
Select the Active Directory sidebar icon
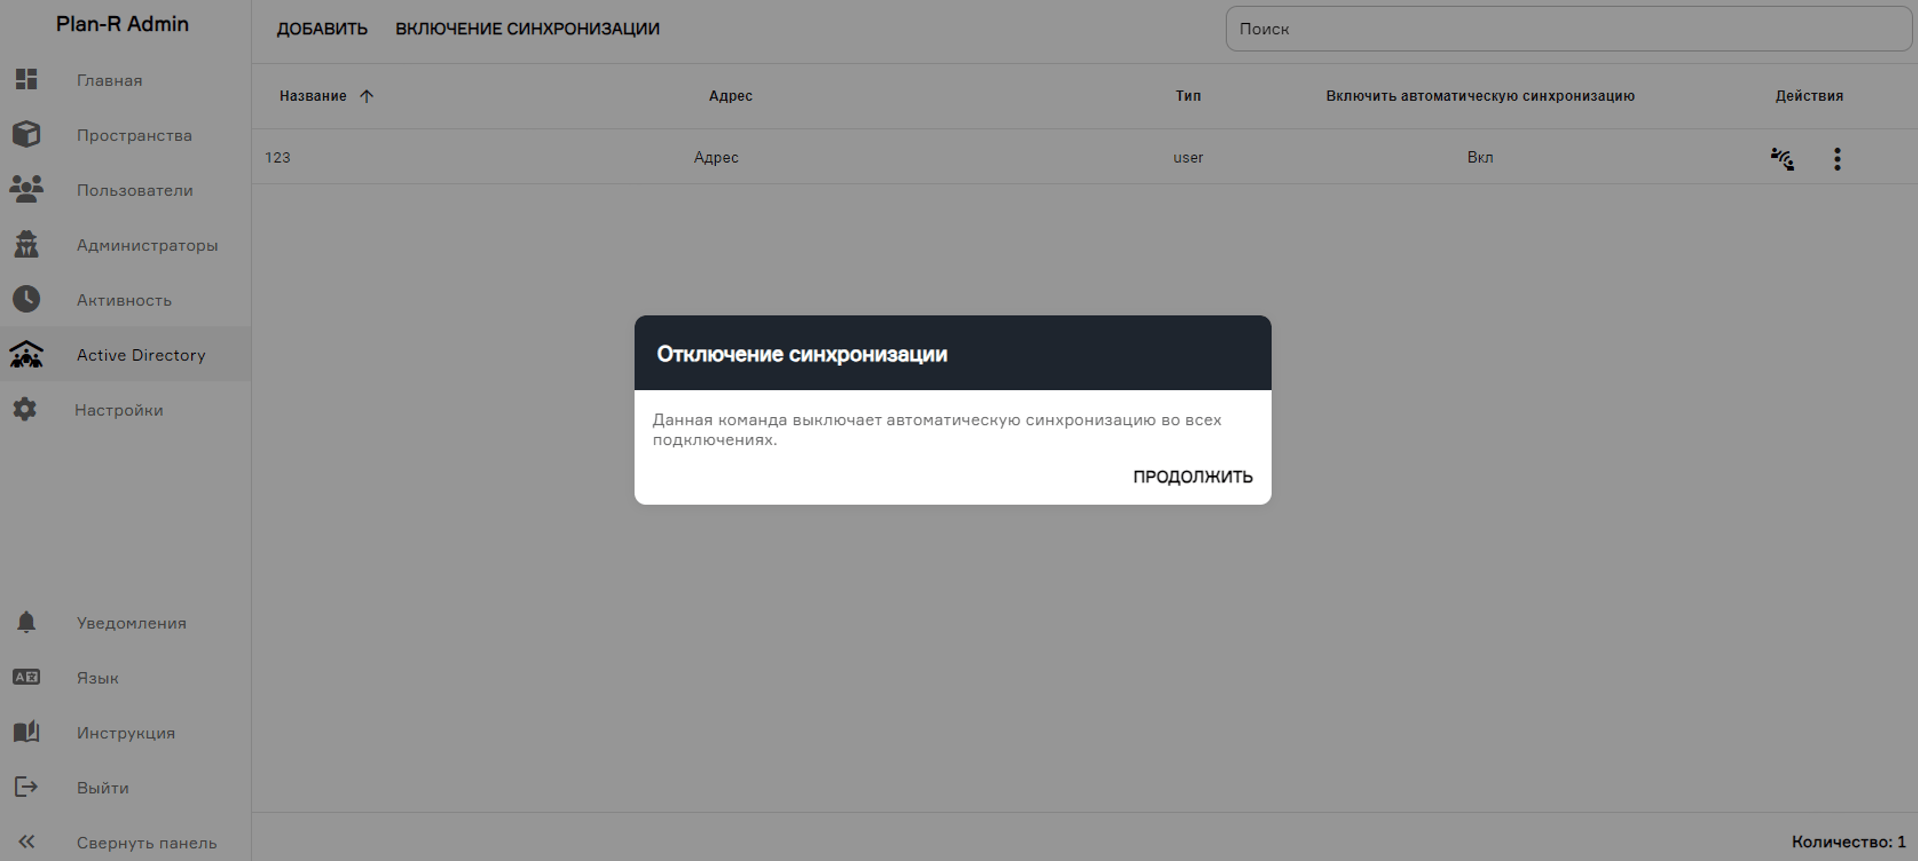click(26, 355)
